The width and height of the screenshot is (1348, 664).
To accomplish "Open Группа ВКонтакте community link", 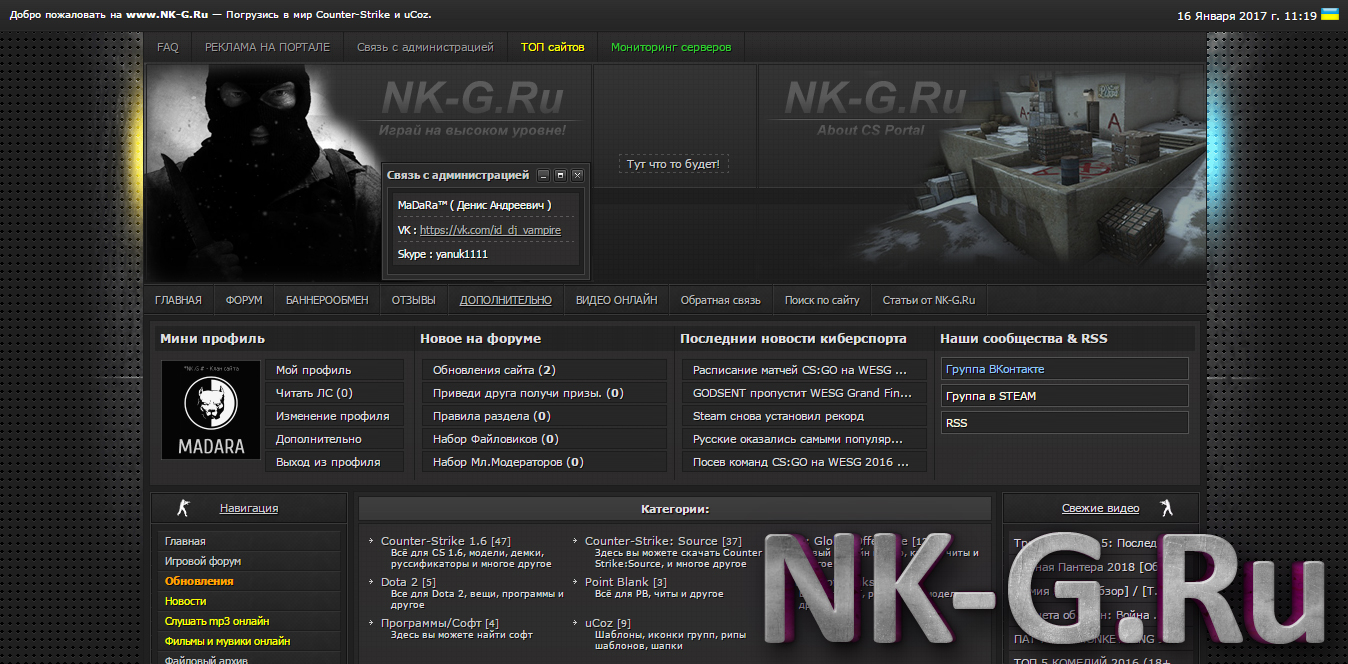I will [1064, 369].
